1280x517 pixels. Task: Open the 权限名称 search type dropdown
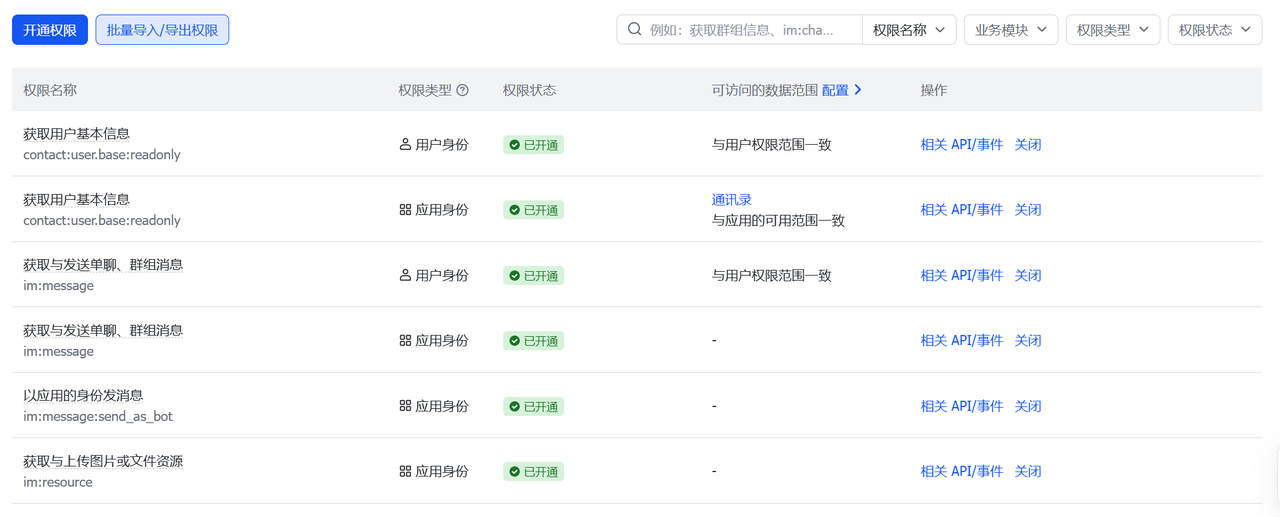[x=908, y=30]
